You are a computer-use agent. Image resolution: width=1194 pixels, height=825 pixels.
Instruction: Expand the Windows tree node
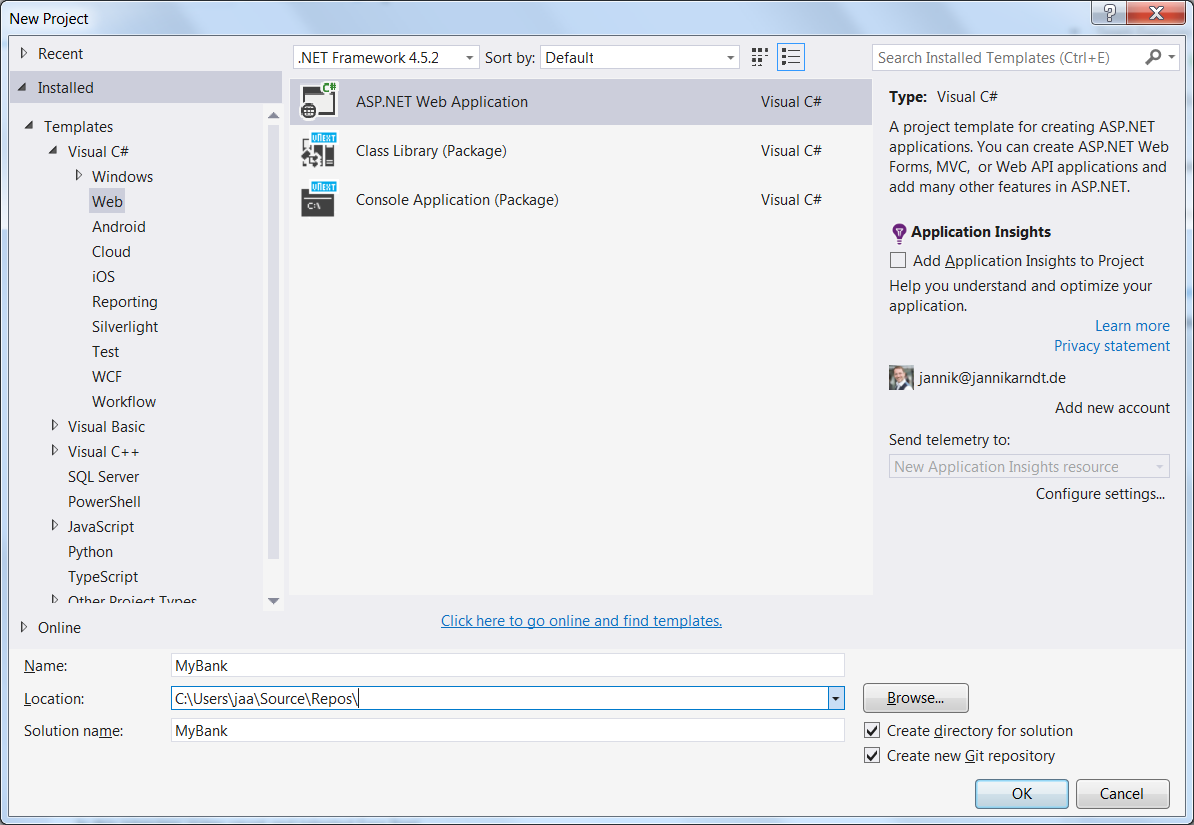click(x=78, y=176)
